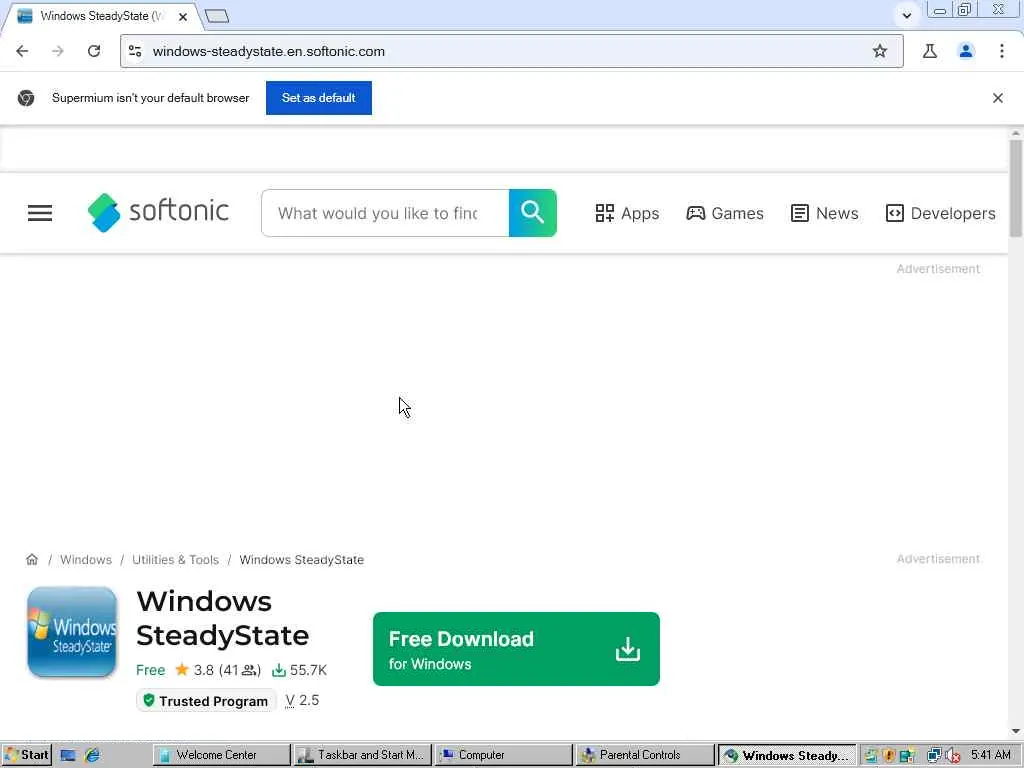Click the 55.7K downloads count
The width and height of the screenshot is (1024, 768).
[x=299, y=670]
